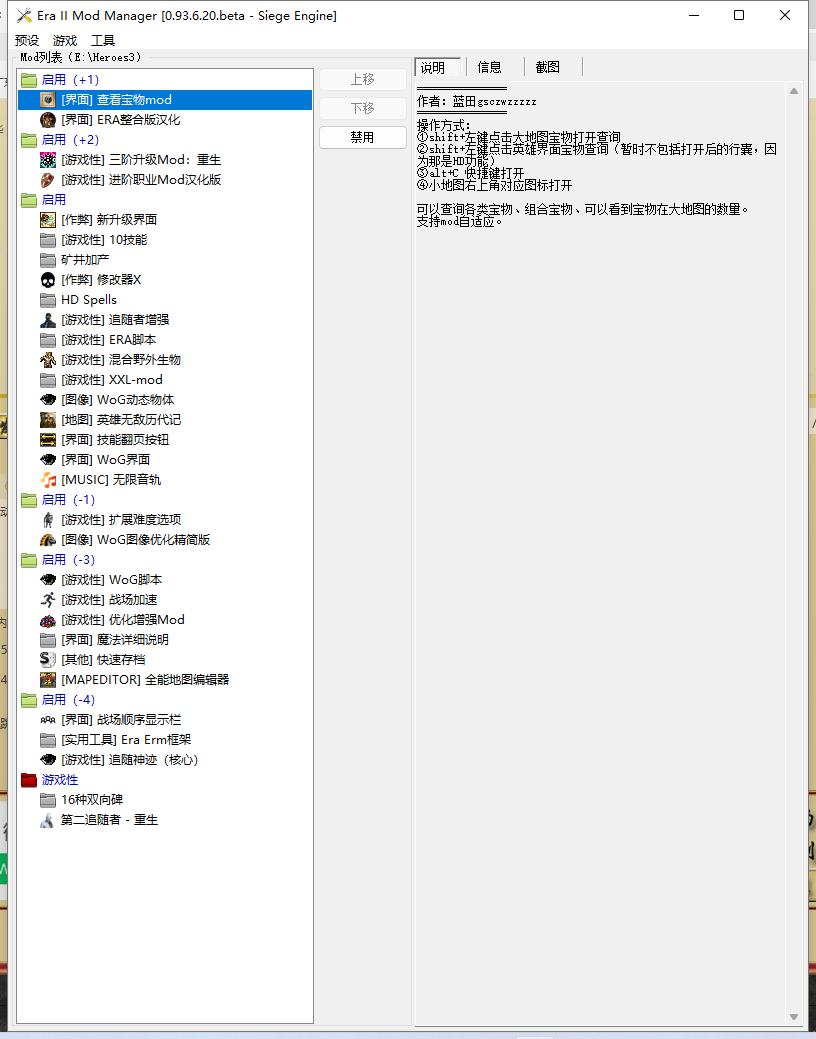Image resolution: width=816 pixels, height=1039 pixels.
Task: Select the HD Spells mod row
Action: [x=164, y=300]
